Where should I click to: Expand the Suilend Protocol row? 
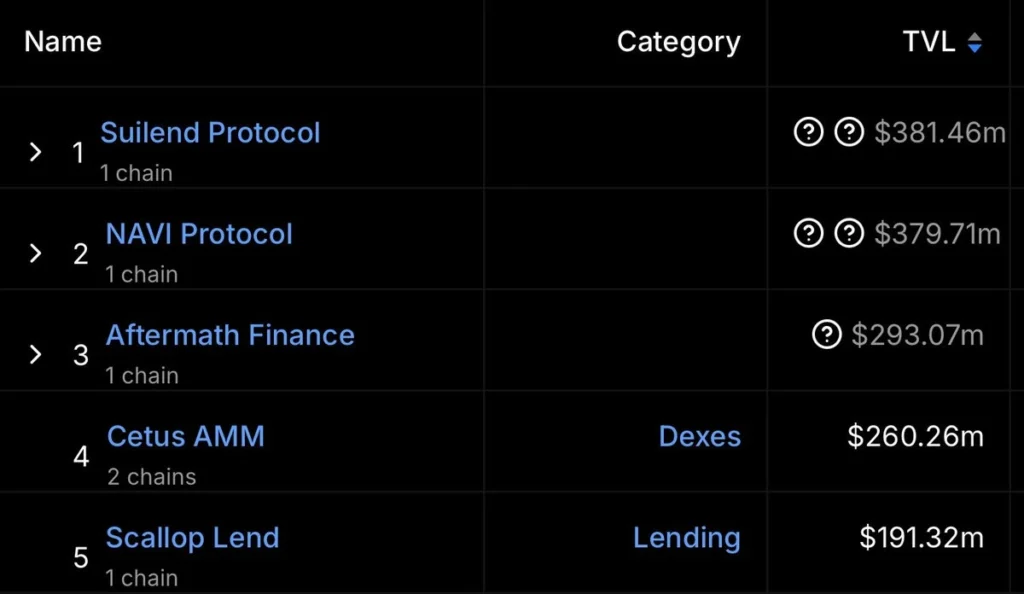pyautogui.click(x=36, y=152)
